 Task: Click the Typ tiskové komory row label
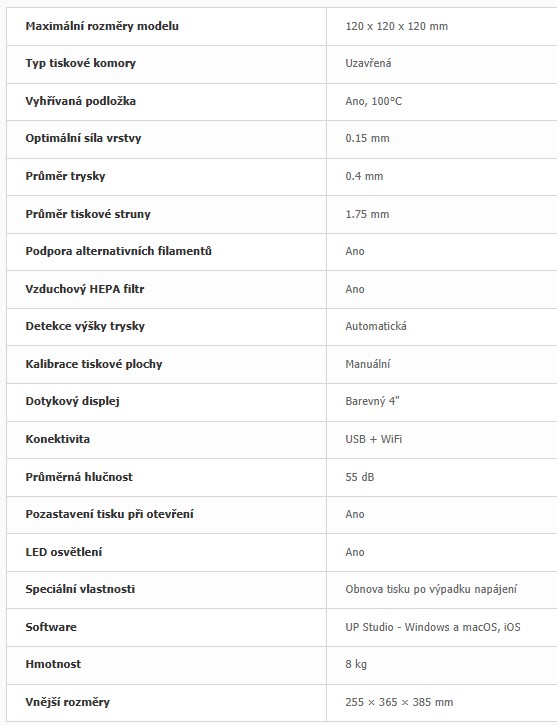(80, 63)
